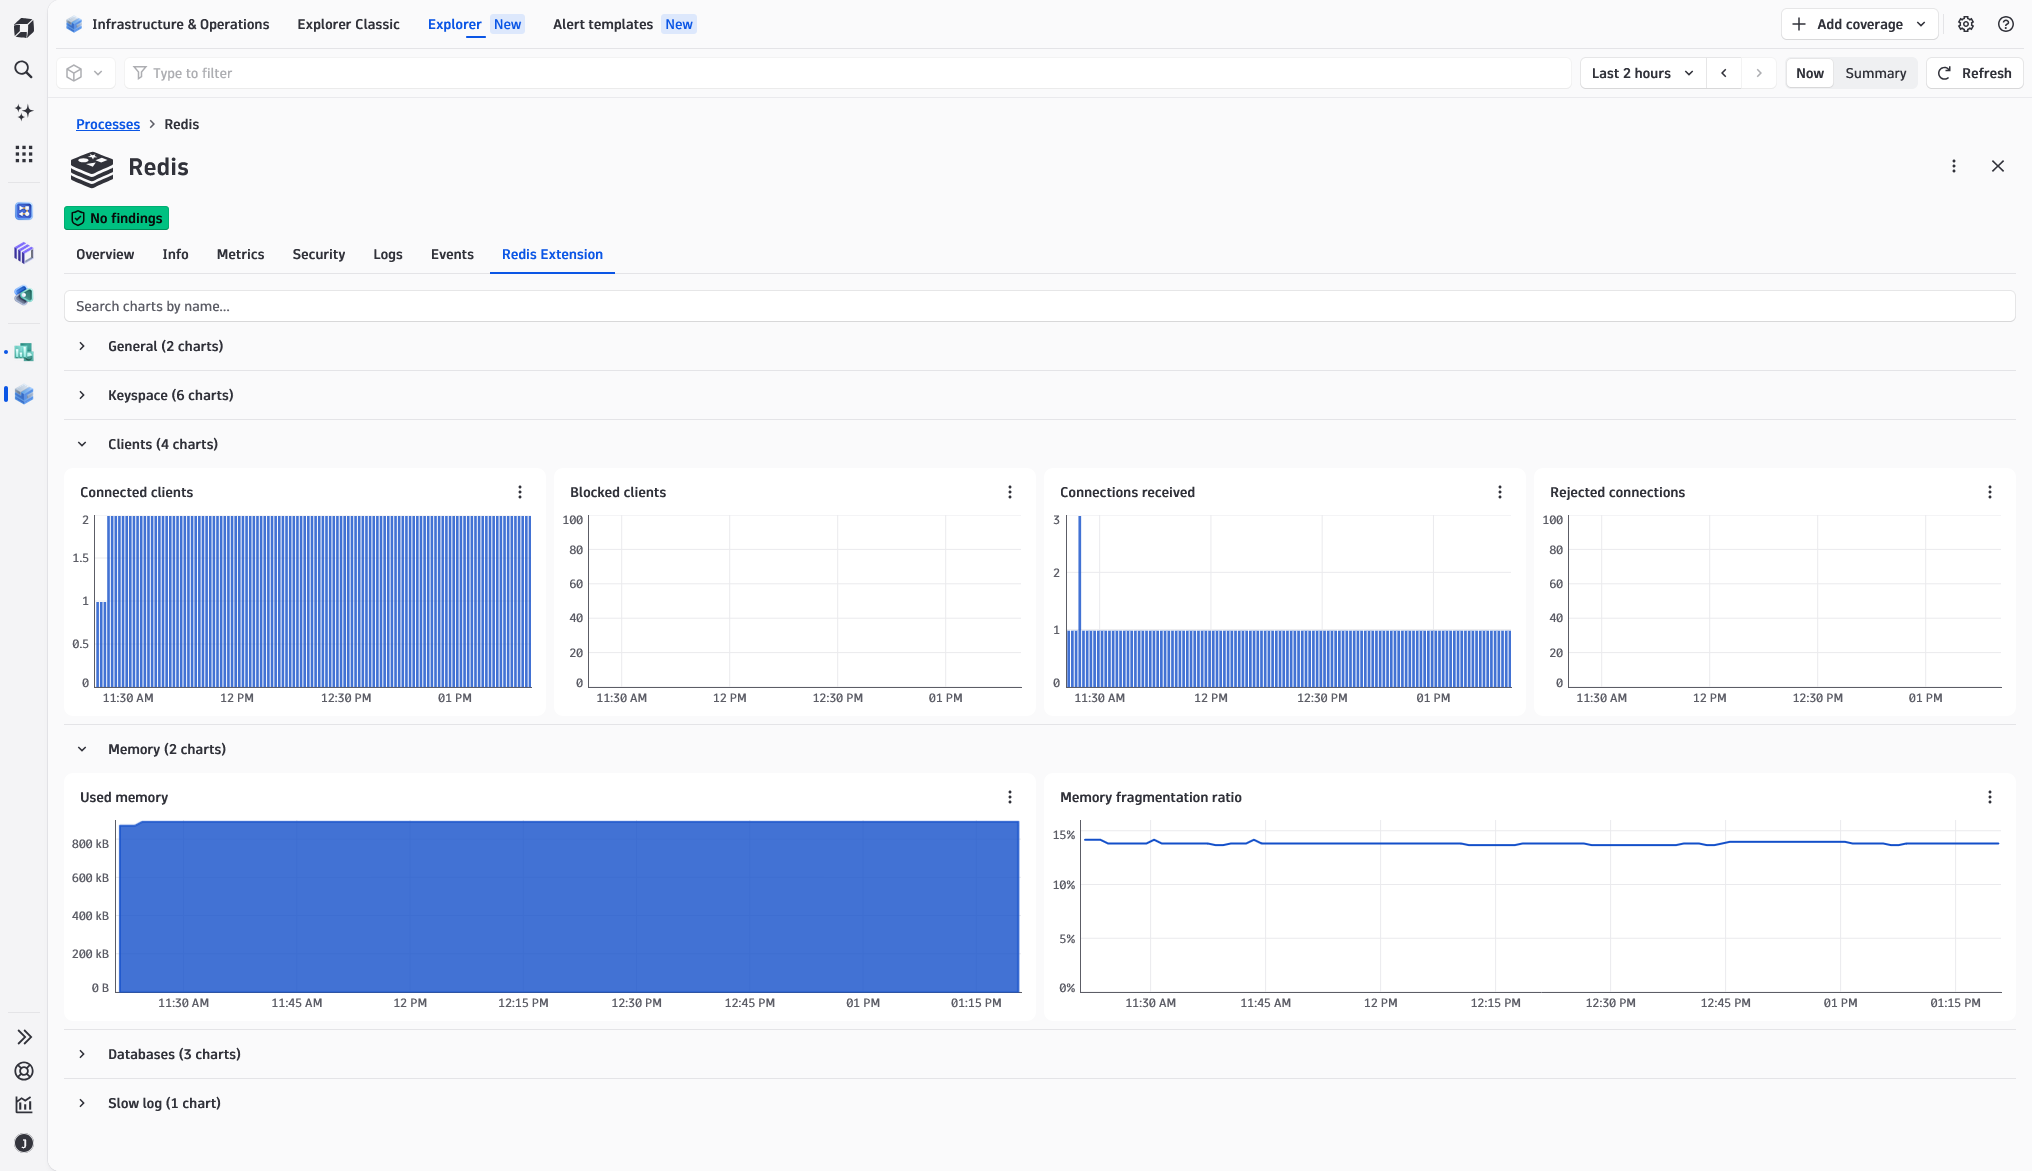Viewport: 2032px width, 1171px height.
Task: Follow the Processes breadcrumb link
Action: coord(108,124)
